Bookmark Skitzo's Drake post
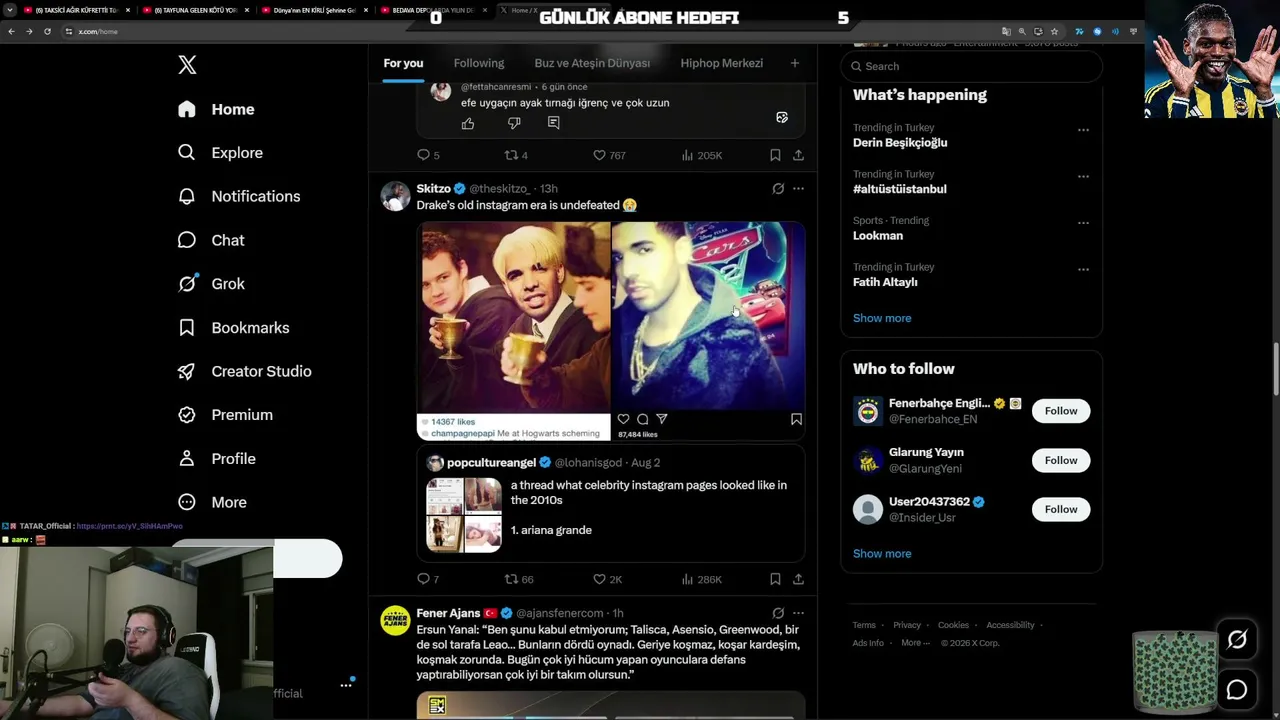Viewport: 1280px width, 720px height. pos(775,579)
